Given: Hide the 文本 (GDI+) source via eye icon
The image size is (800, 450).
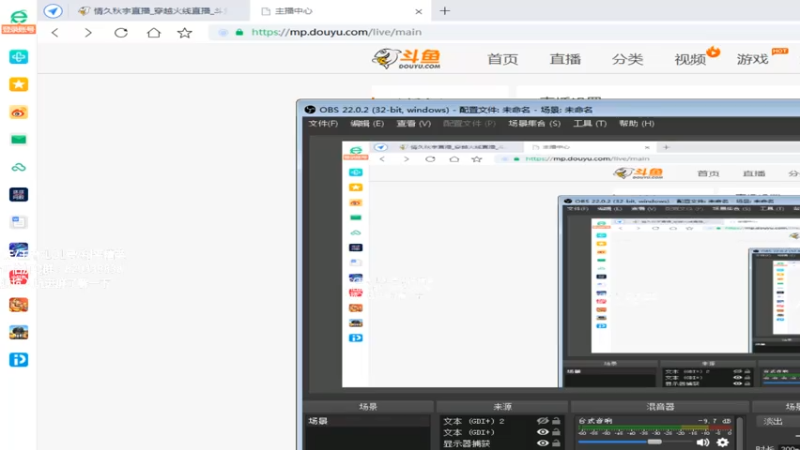Looking at the screenshot, I should 542,432.
